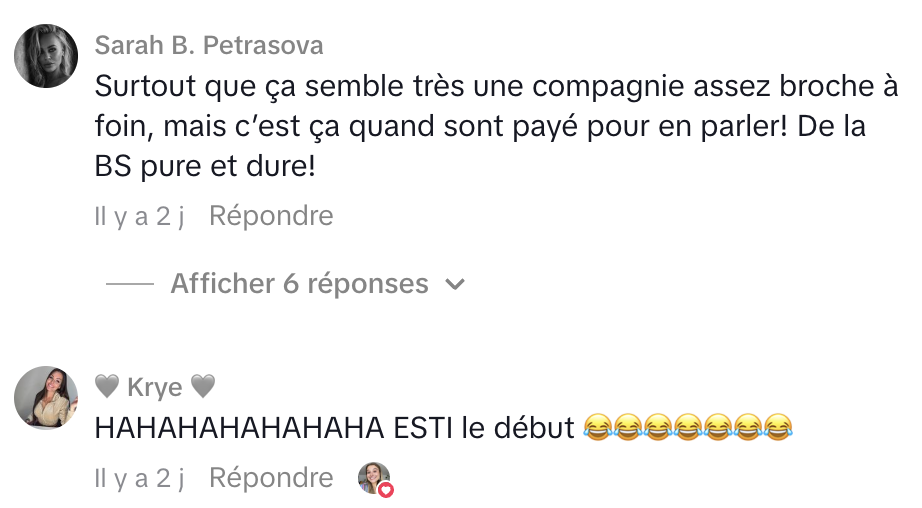Click the gray heart before Krye's name
The height and width of the screenshot is (508, 922).
(107, 387)
